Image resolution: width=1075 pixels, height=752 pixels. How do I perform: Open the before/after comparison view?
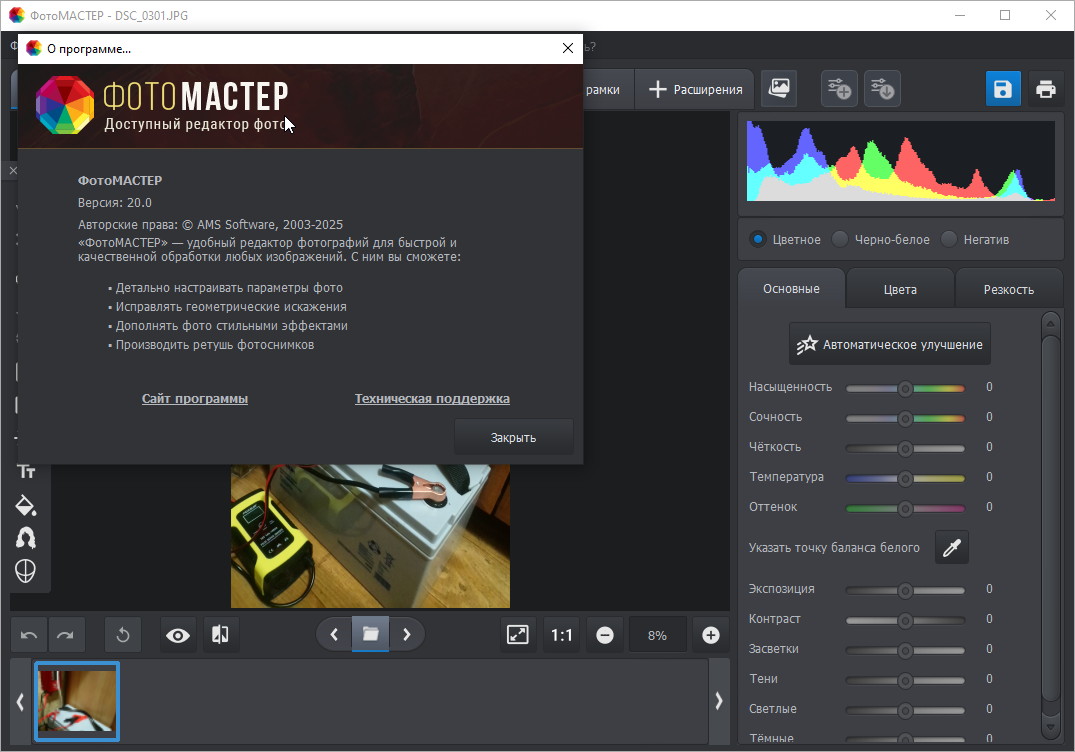point(220,635)
